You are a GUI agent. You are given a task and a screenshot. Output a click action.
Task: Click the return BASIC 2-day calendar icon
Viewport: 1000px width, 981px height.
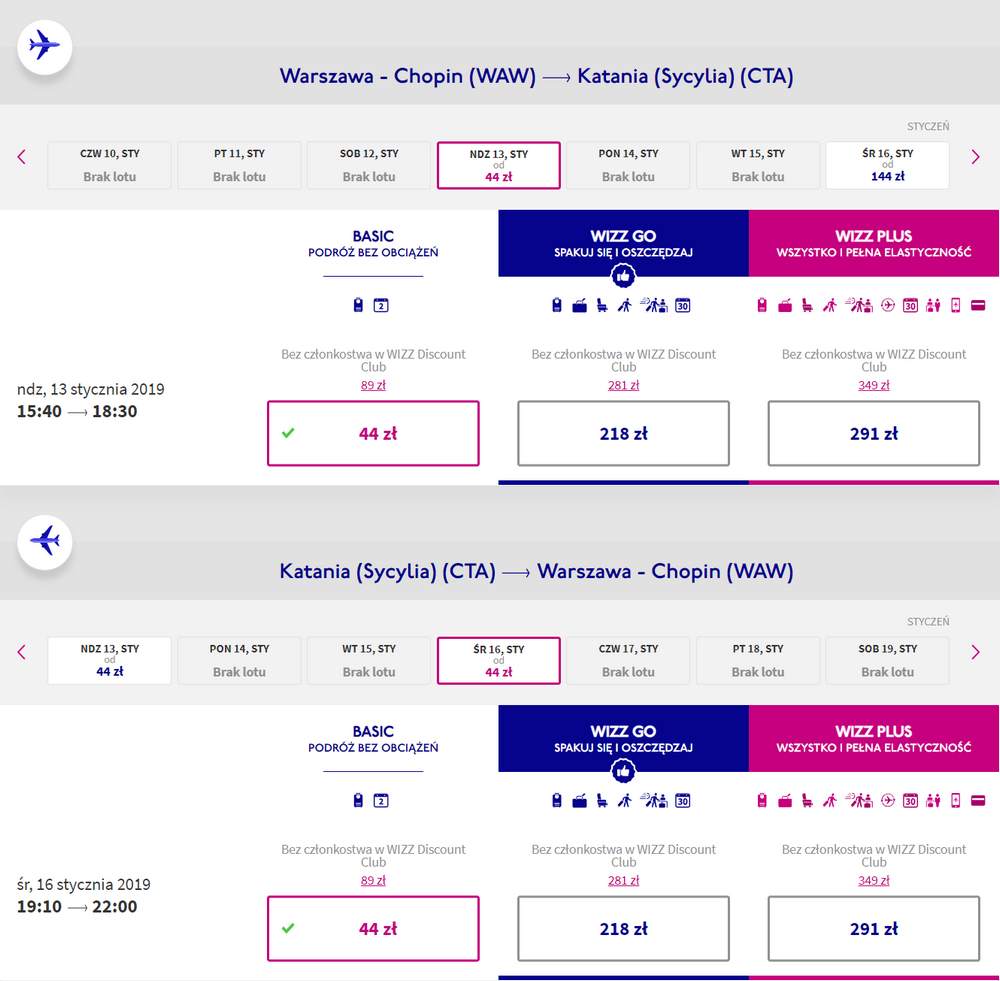(381, 800)
